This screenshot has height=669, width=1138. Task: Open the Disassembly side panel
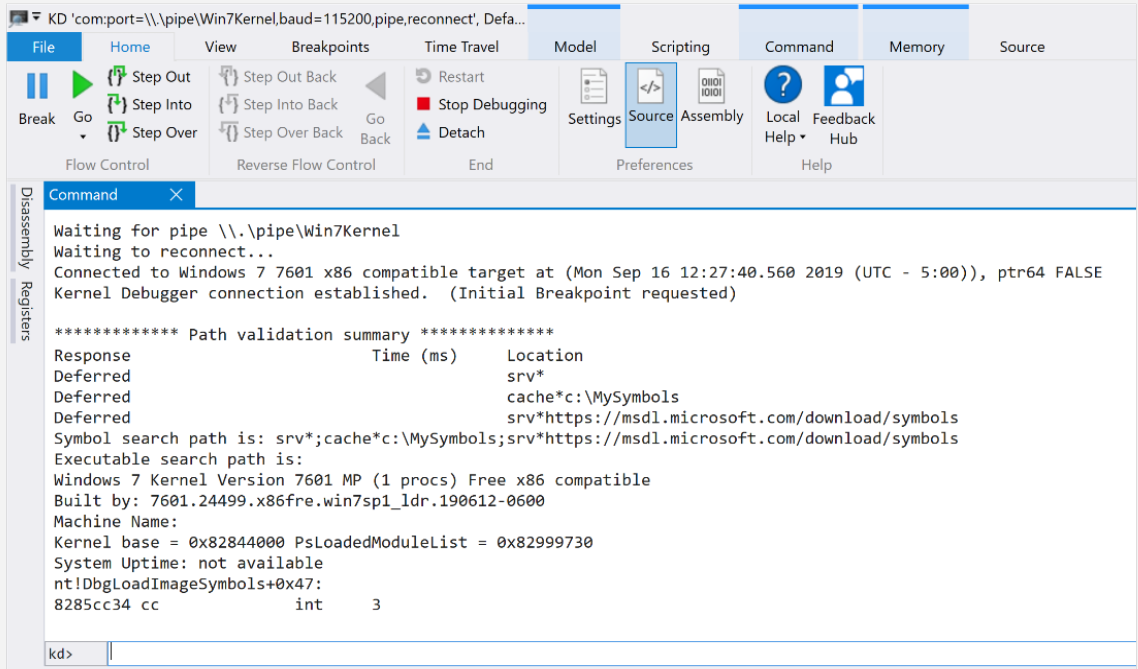pyautogui.click(x=26, y=227)
